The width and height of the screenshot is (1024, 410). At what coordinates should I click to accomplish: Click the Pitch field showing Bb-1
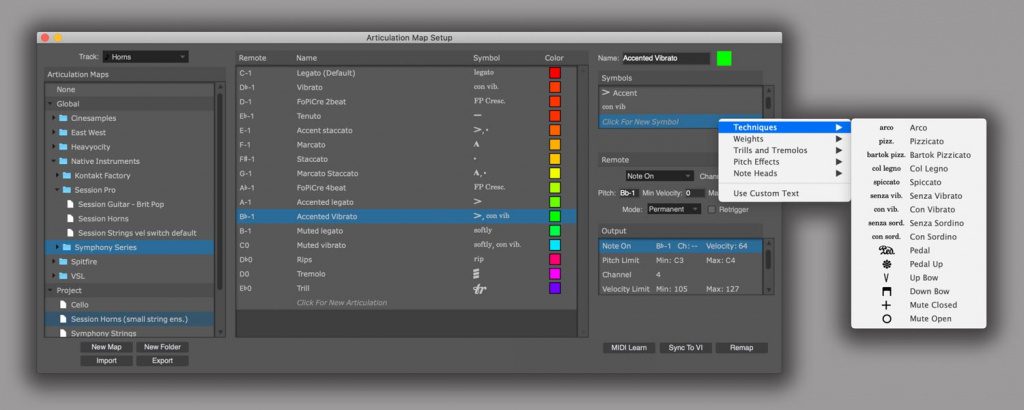pyautogui.click(x=627, y=193)
